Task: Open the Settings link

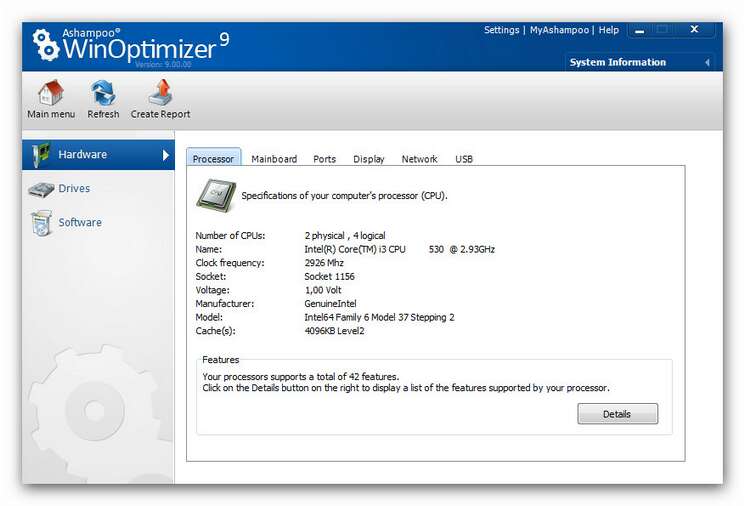Action: [501, 30]
